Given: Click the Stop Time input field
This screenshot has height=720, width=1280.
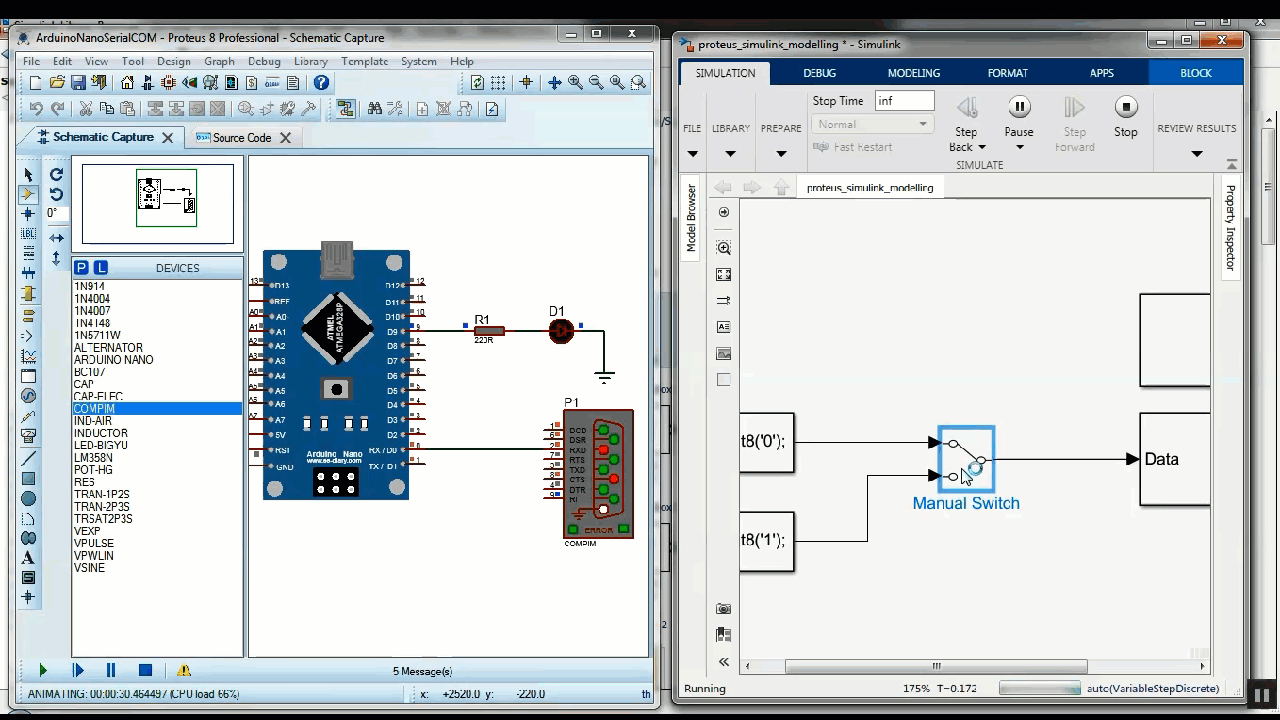Looking at the screenshot, I should (x=904, y=101).
